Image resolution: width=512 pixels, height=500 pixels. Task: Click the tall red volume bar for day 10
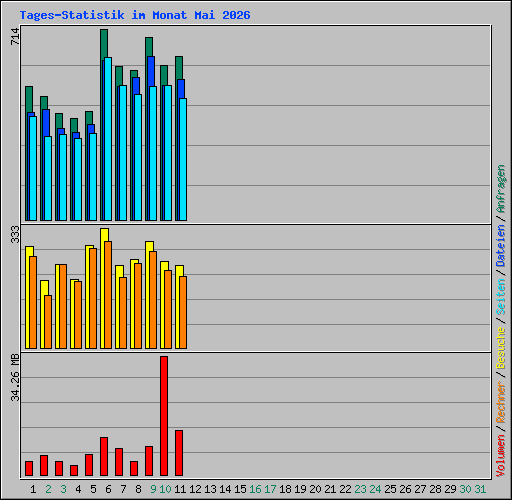(x=164, y=416)
